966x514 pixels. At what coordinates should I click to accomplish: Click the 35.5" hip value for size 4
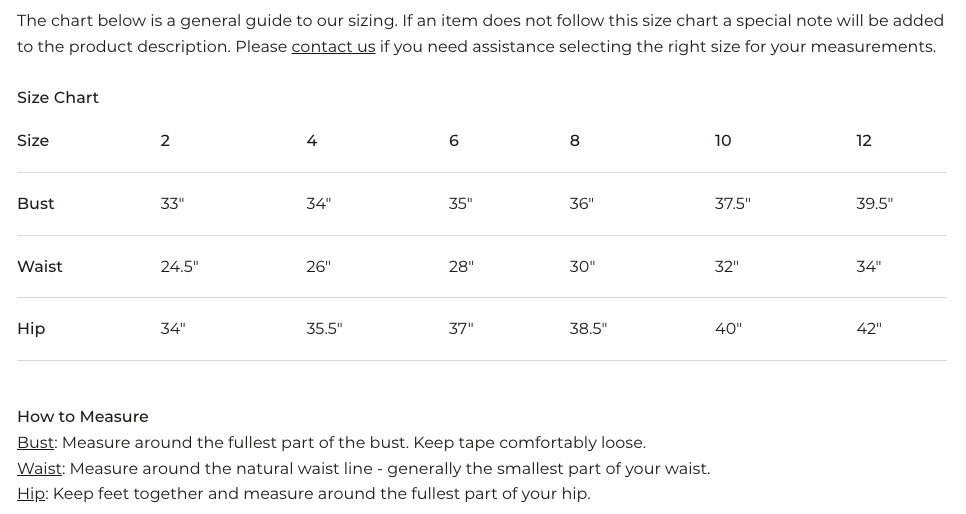click(x=324, y=328)
